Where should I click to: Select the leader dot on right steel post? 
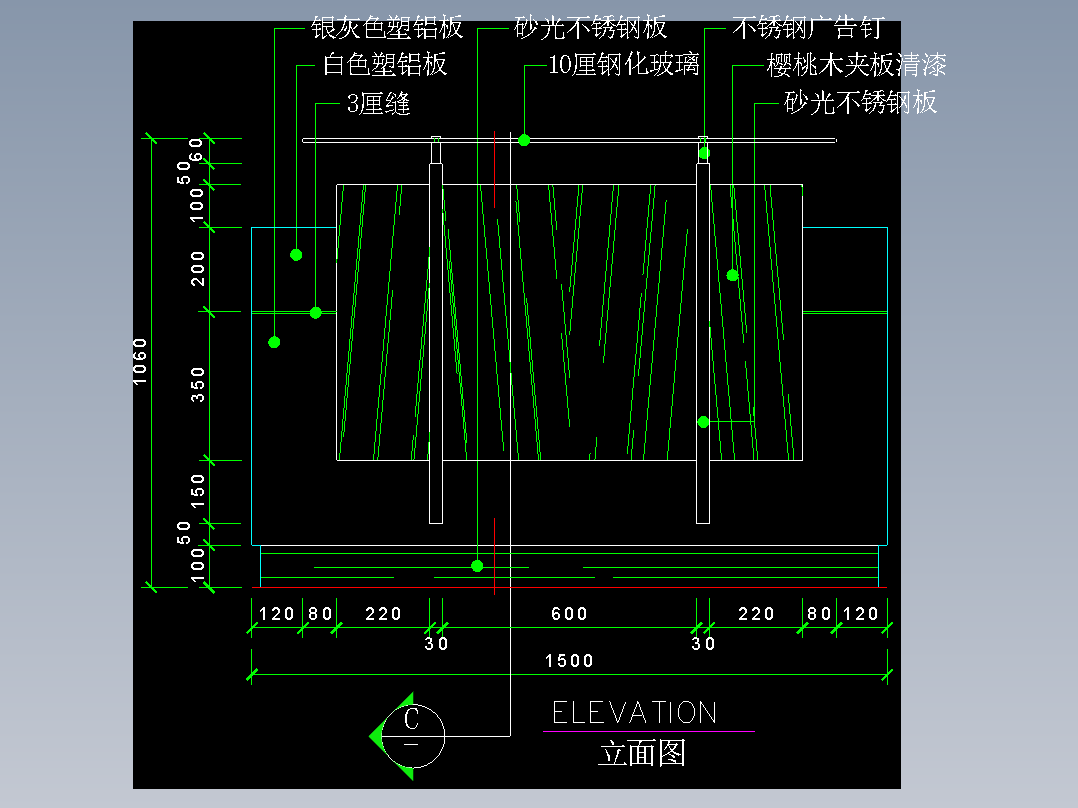703,422
